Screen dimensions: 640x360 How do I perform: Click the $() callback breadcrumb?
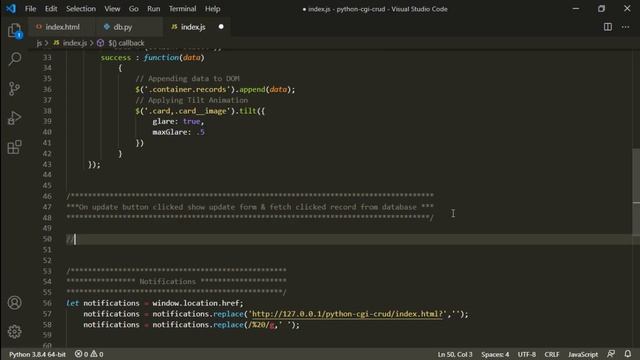pyautogui.click(x=126, y=43)
